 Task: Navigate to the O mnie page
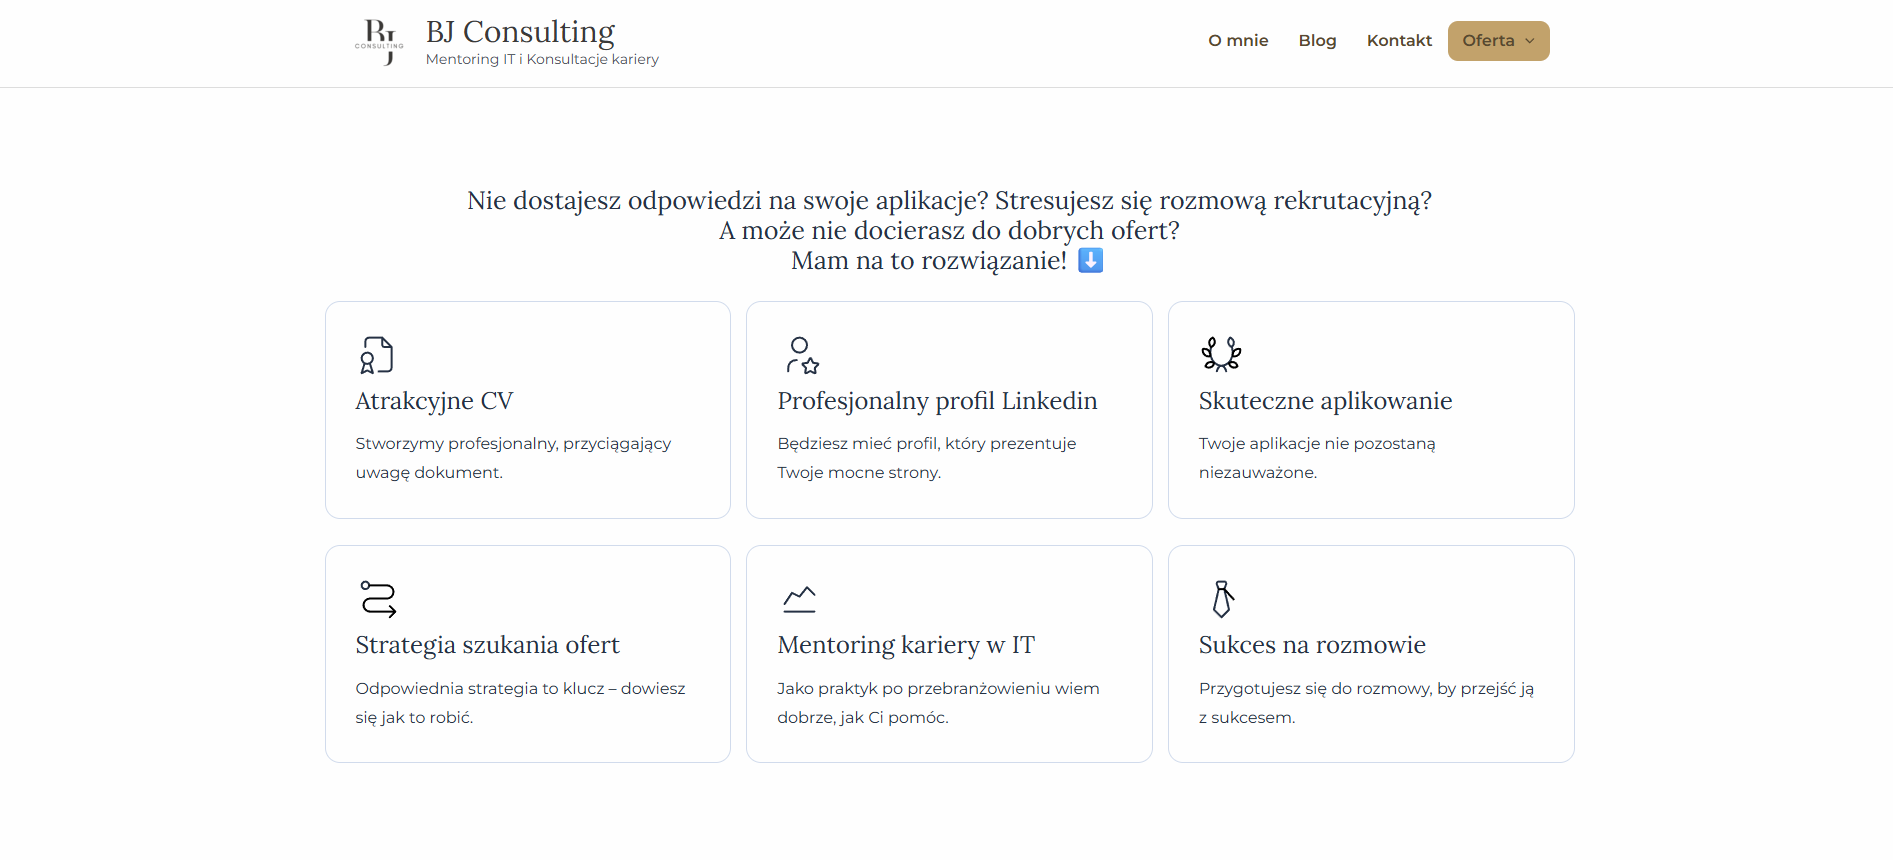point(1237,40)
